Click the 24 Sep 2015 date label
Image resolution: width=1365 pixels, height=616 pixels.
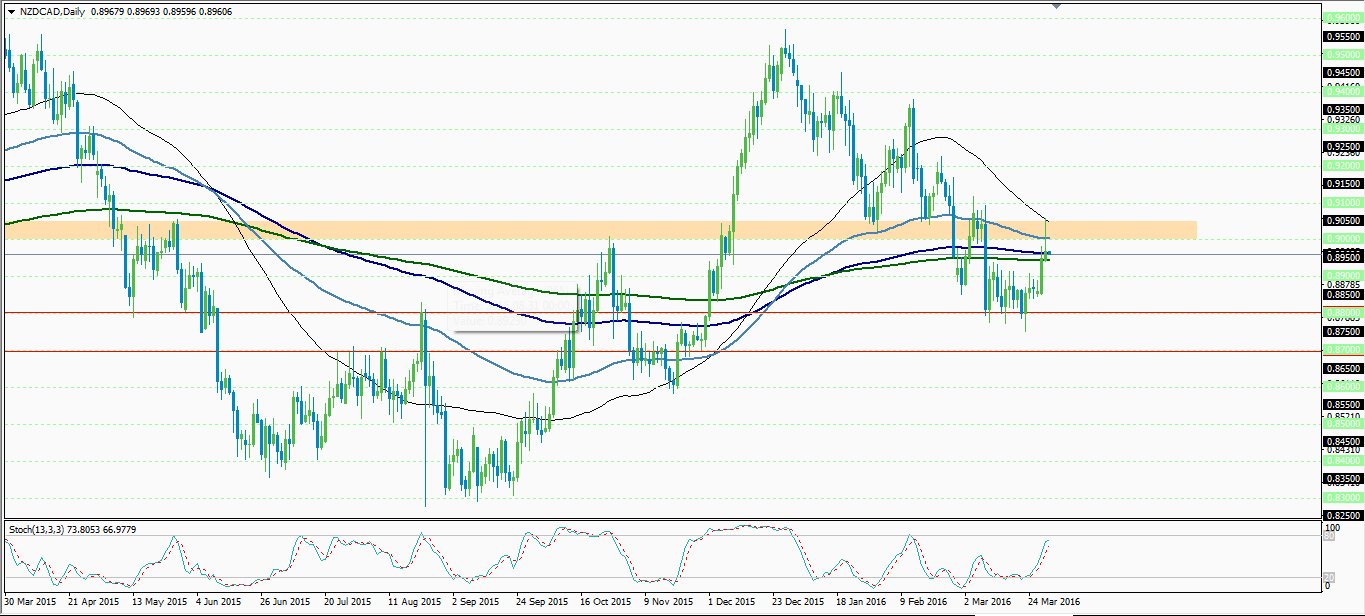click(x=541, y=603)
